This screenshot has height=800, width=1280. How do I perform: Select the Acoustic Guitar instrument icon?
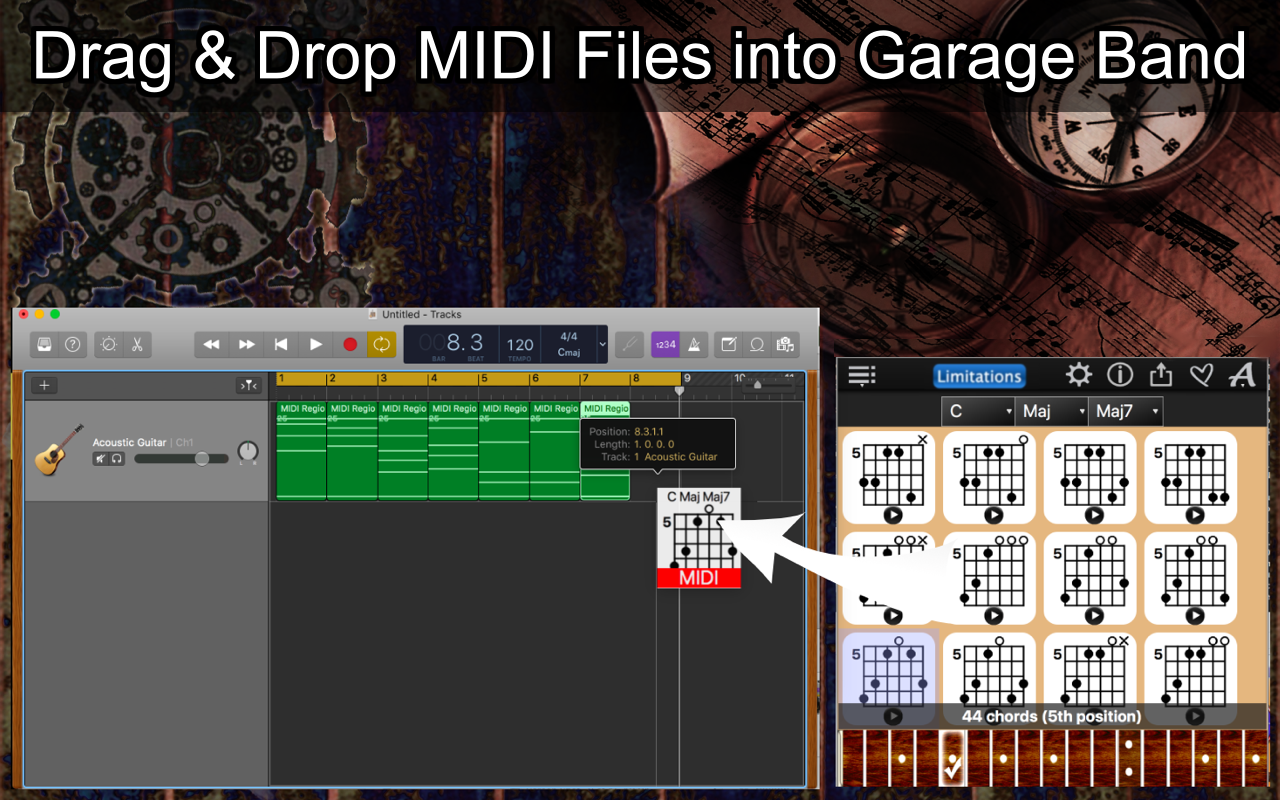(x=58, y=449)
